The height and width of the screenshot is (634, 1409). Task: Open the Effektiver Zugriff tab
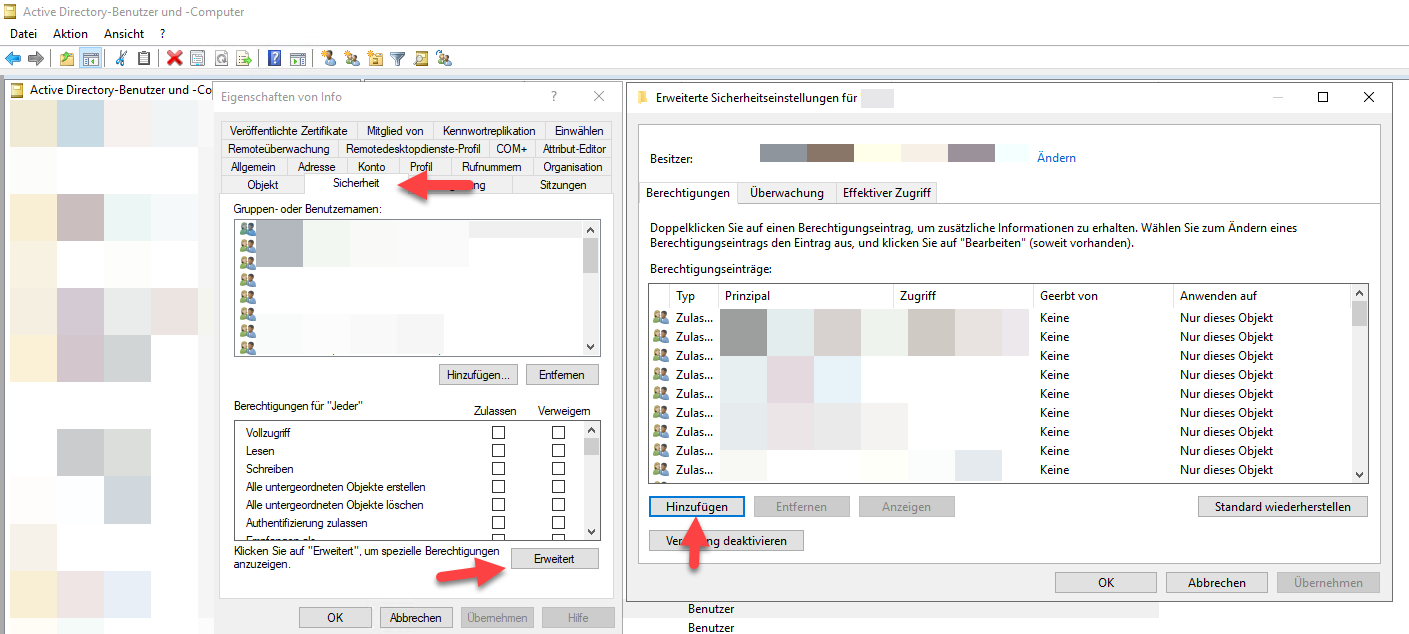[886, 193]
